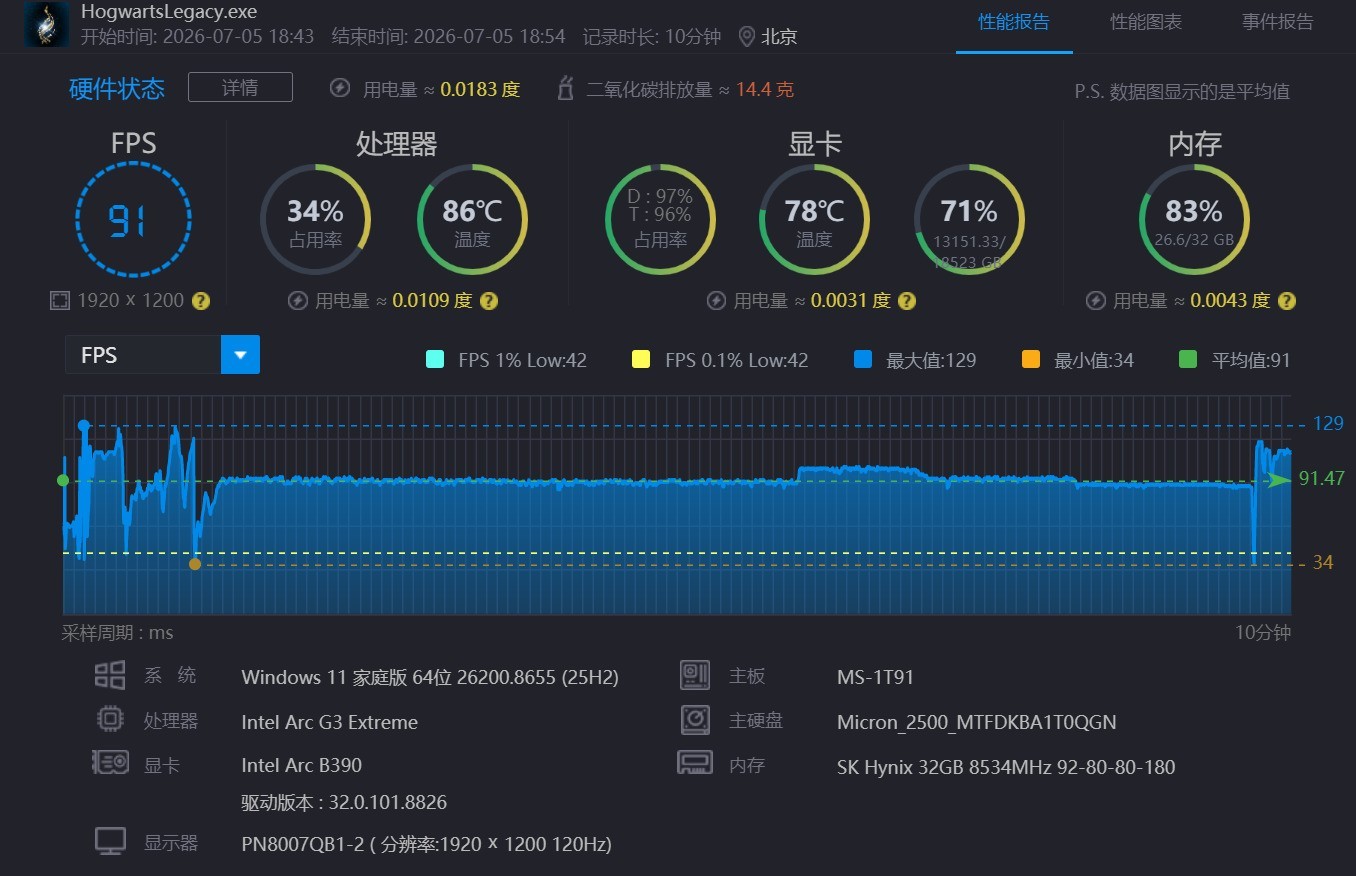Click the PN8007QB1-2 display model text
Viewport: 1356px width, 876px height.
coord(427,844)
